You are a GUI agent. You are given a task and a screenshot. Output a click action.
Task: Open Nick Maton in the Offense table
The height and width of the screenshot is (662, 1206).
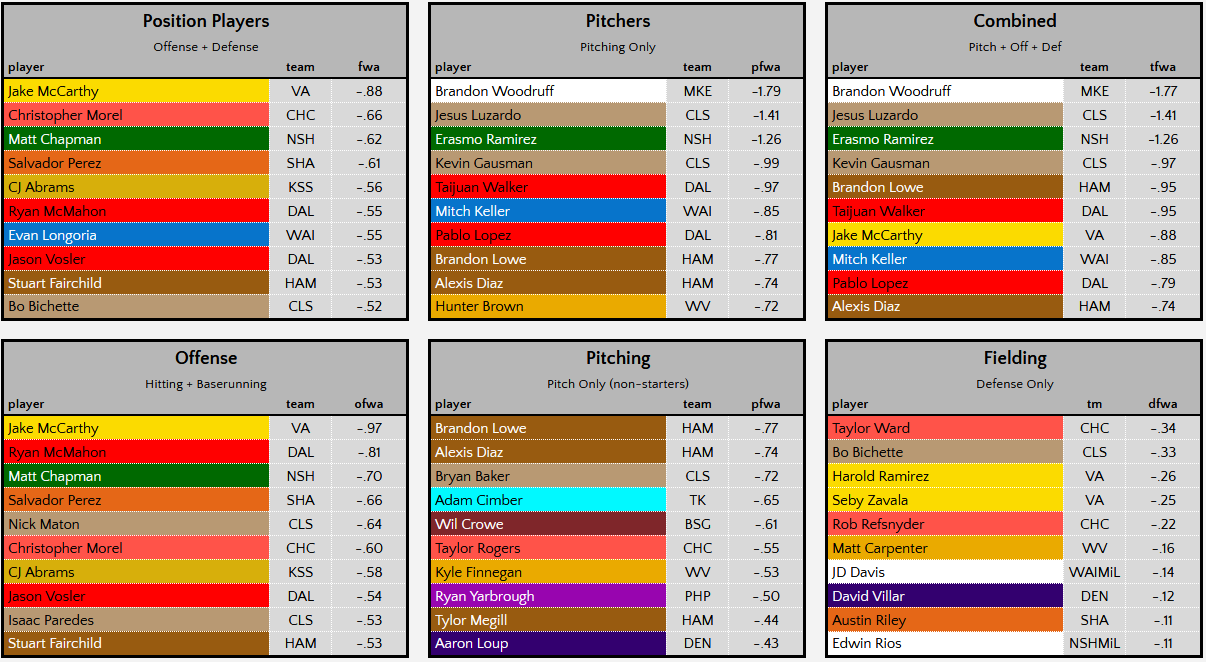(44, 524)
